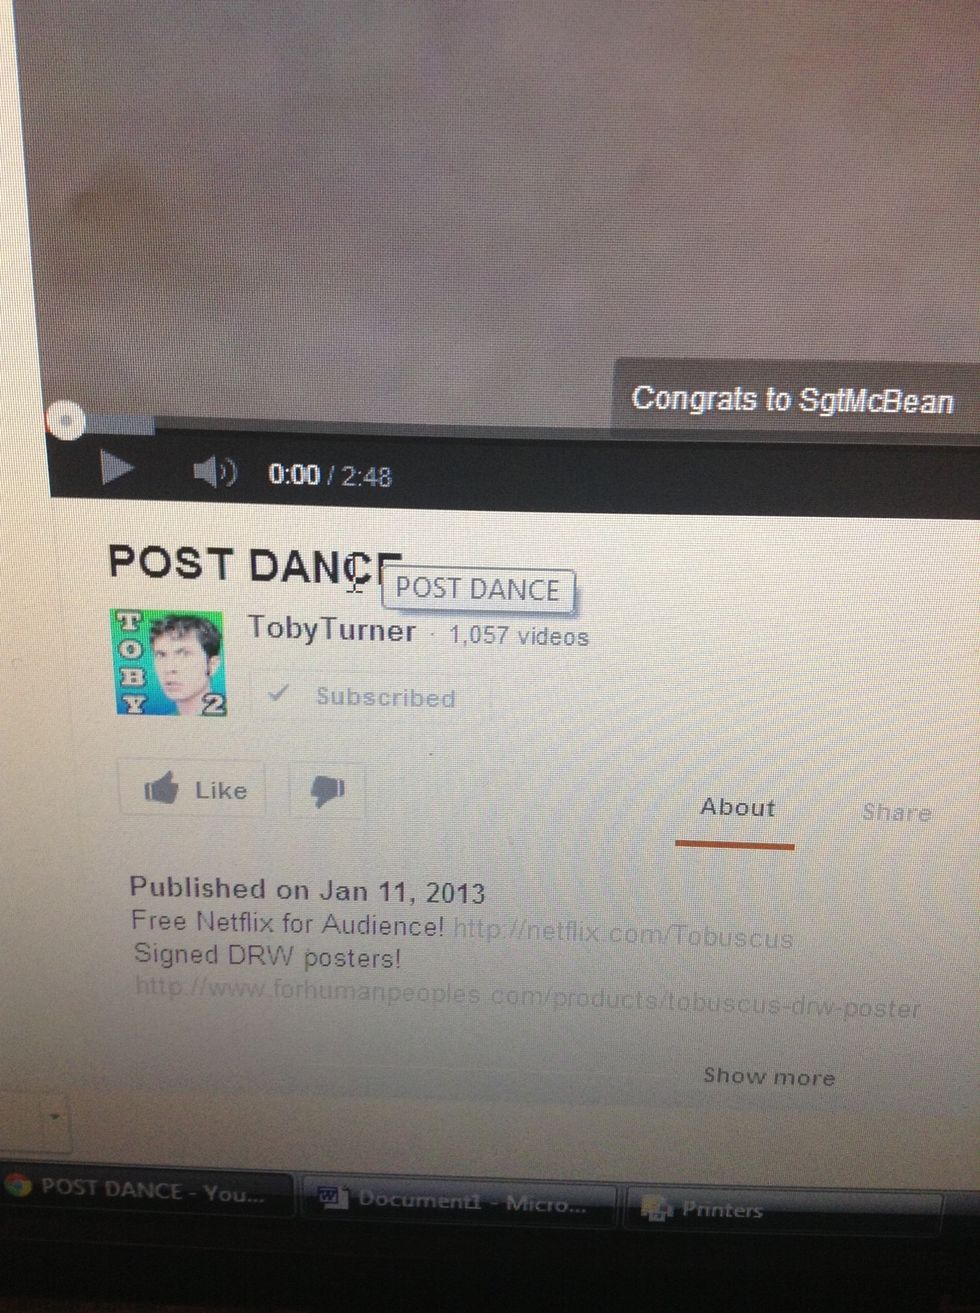Screen dimensions: 980x1313
Task: Click the POST DANCE video title
Action: [x=240, y=564]
